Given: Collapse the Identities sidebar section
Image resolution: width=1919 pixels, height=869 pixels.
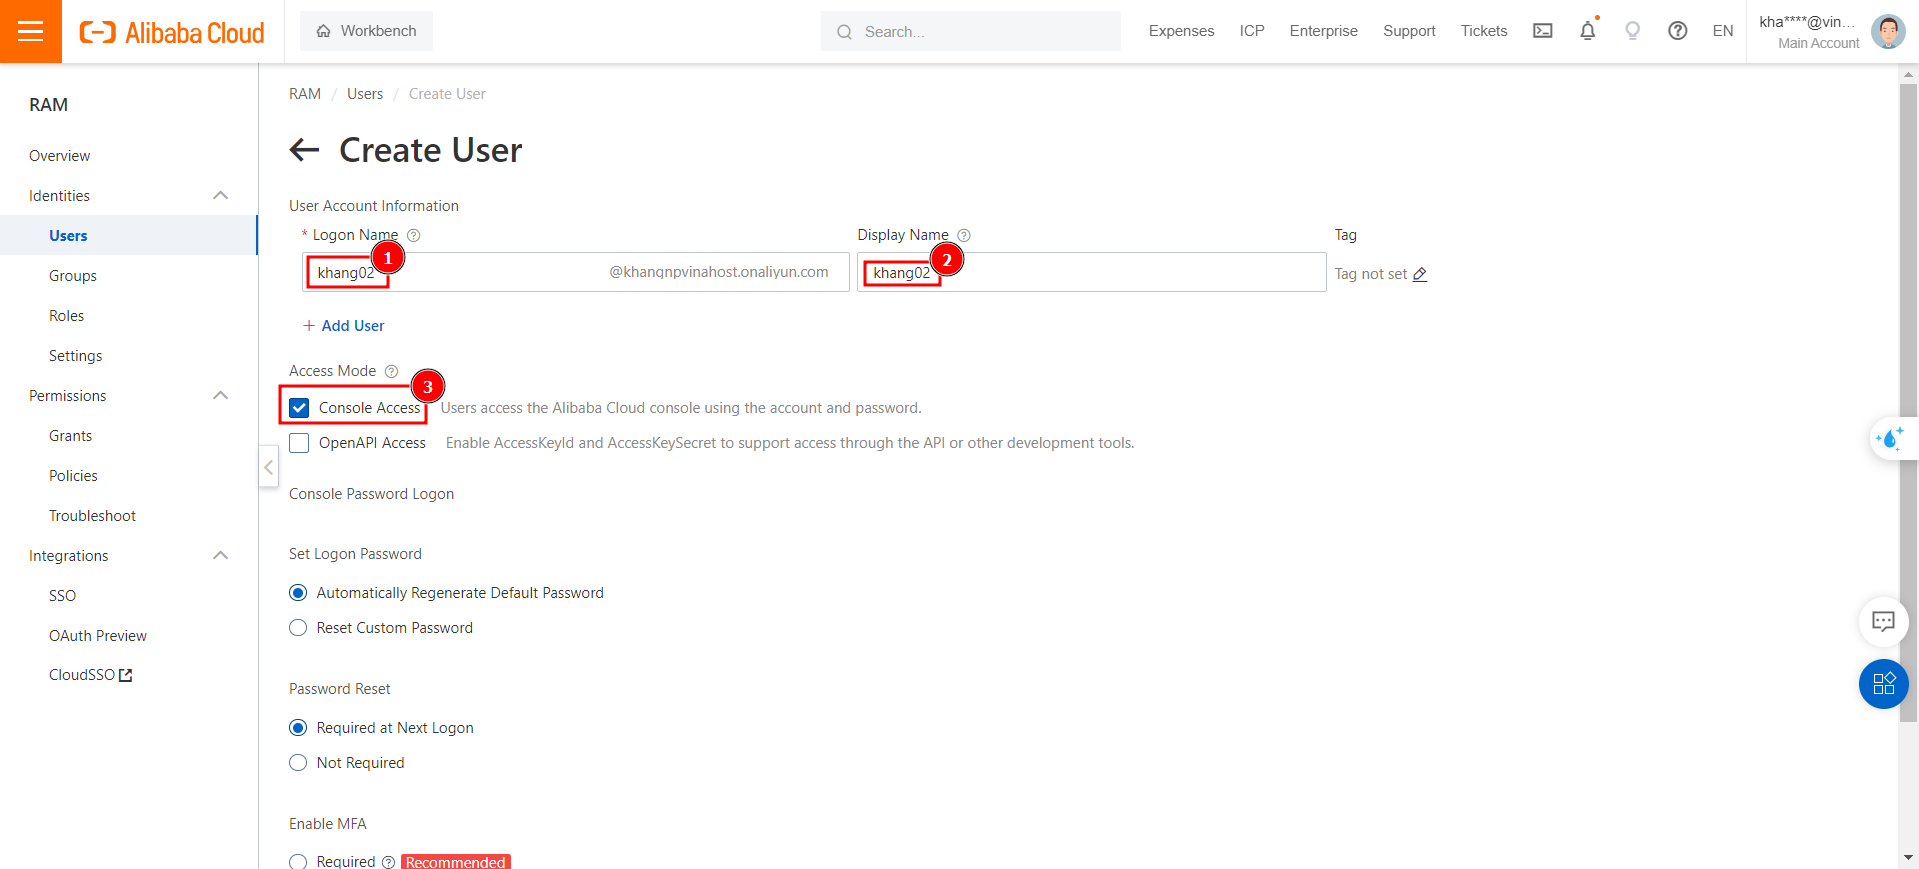Looking at the screenshot, I should [x=221, y=196].
